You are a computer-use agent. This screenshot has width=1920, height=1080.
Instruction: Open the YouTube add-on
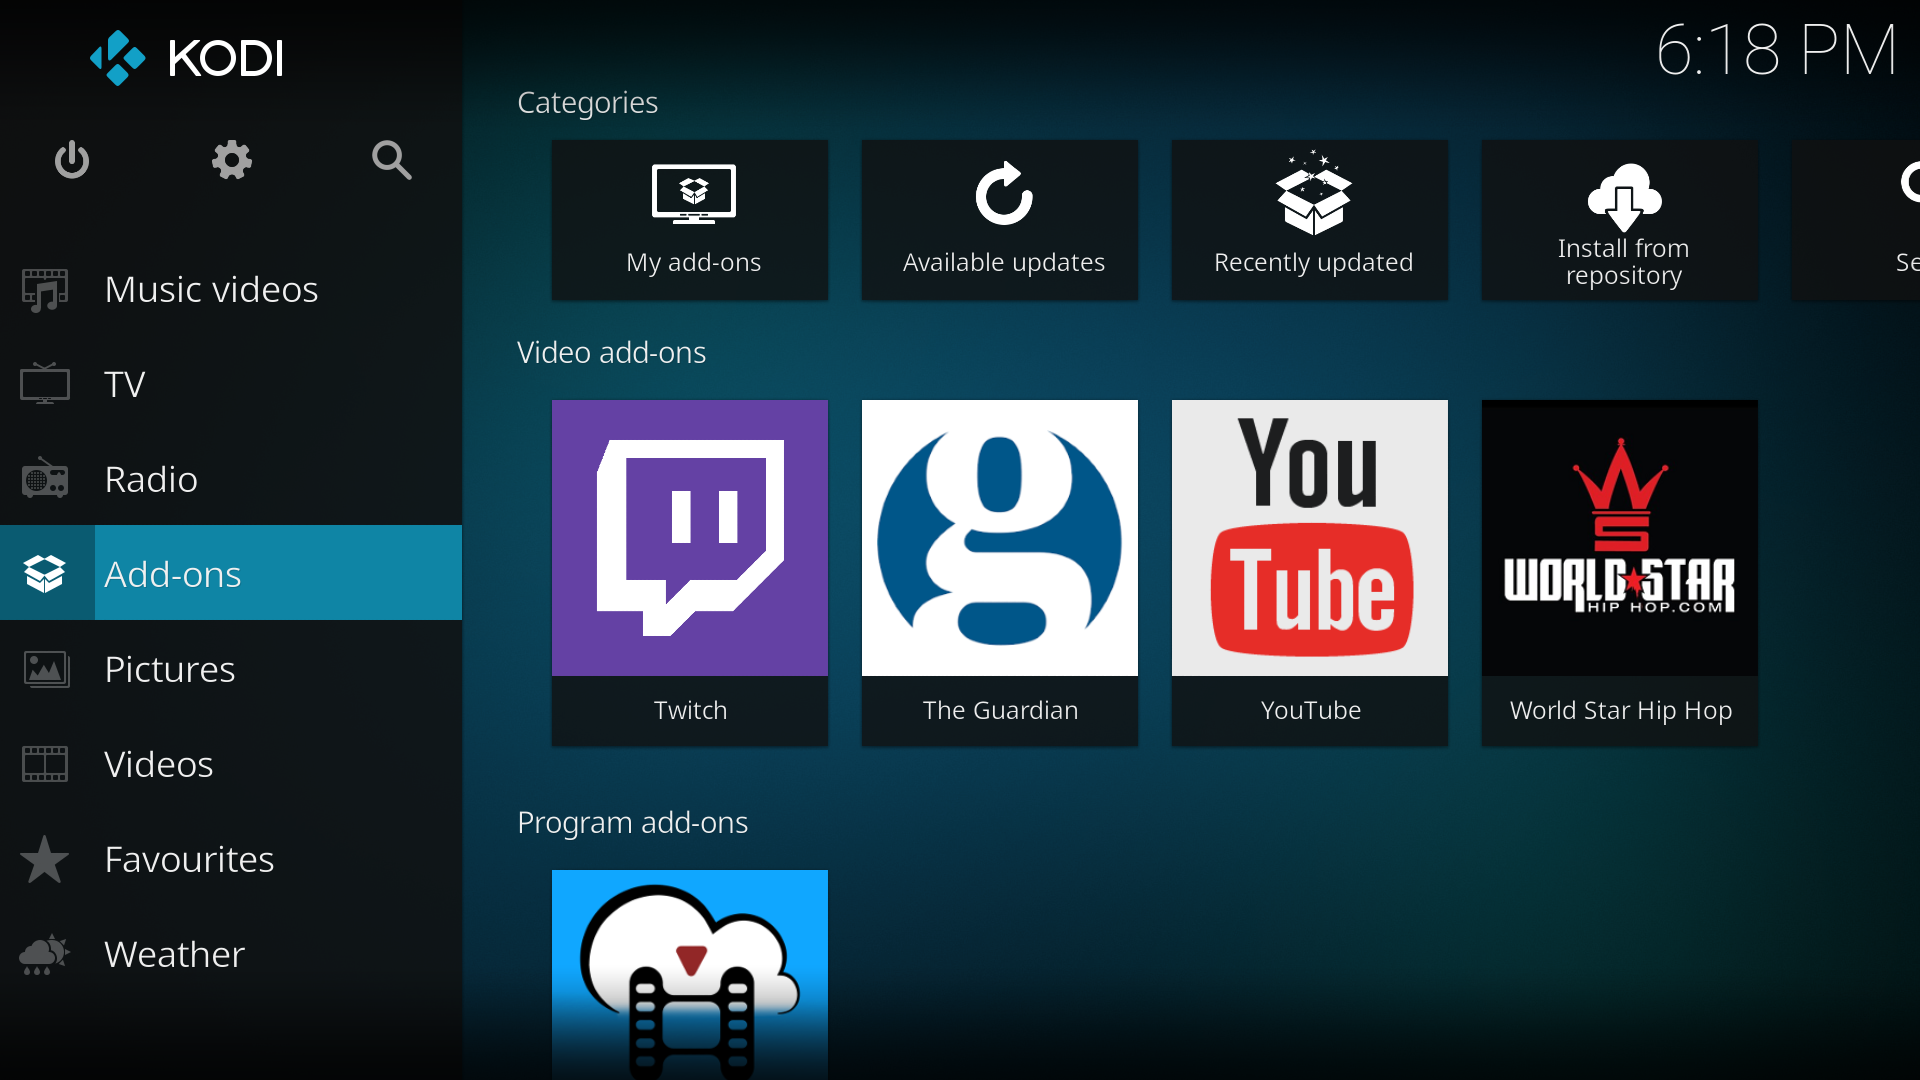pyautogui.click(x=1310, y=571)
